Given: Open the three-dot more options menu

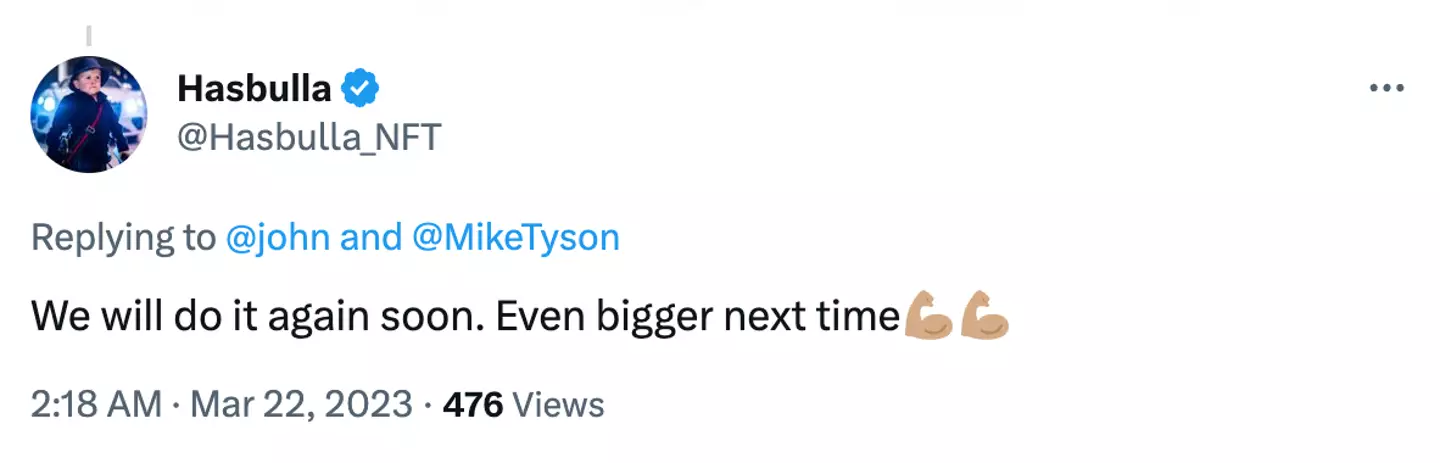Looking at the screenshot, I should pyautogui.click(x=1386, y=89).
